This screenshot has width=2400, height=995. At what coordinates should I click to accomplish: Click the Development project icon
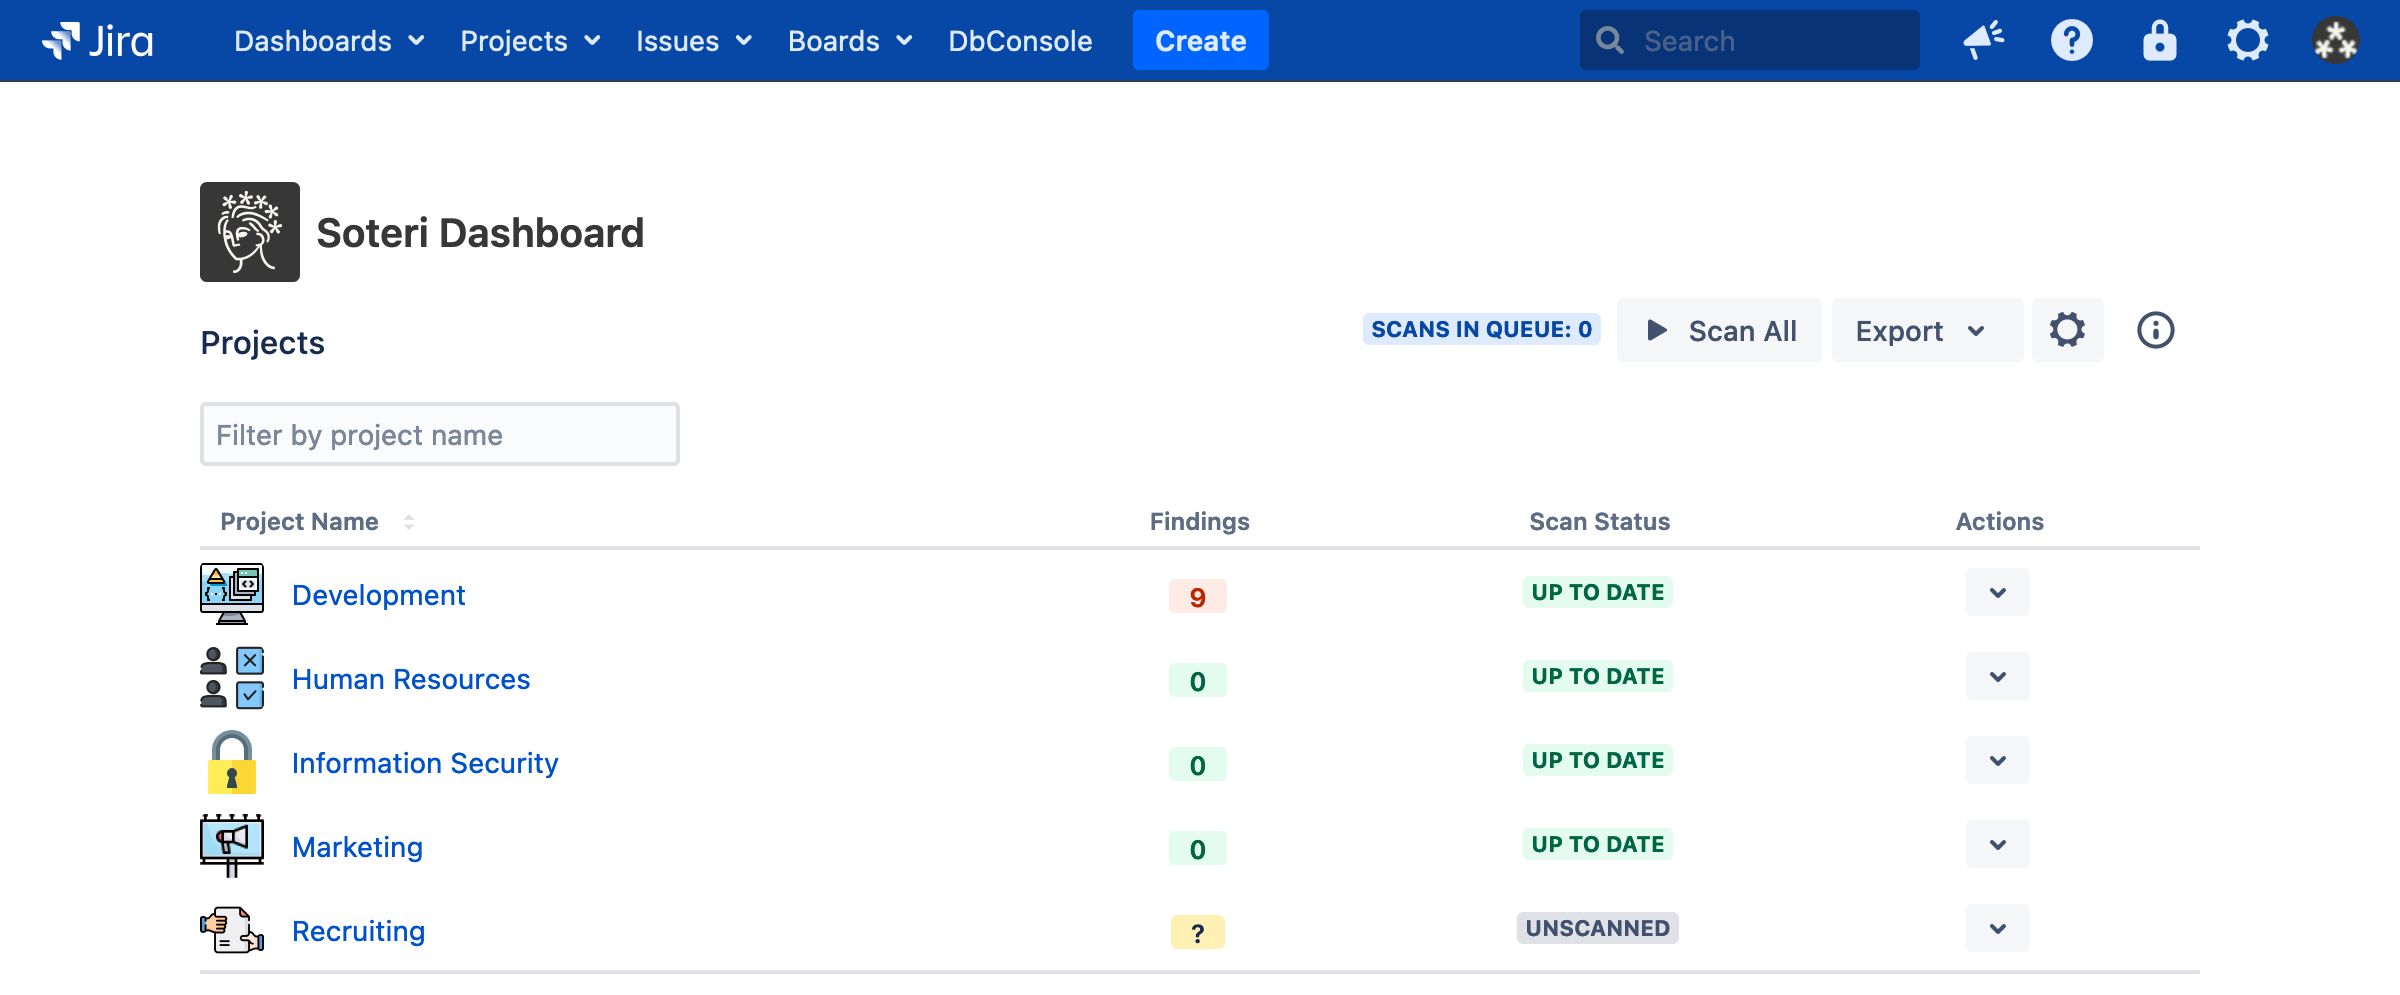point(232,594)
